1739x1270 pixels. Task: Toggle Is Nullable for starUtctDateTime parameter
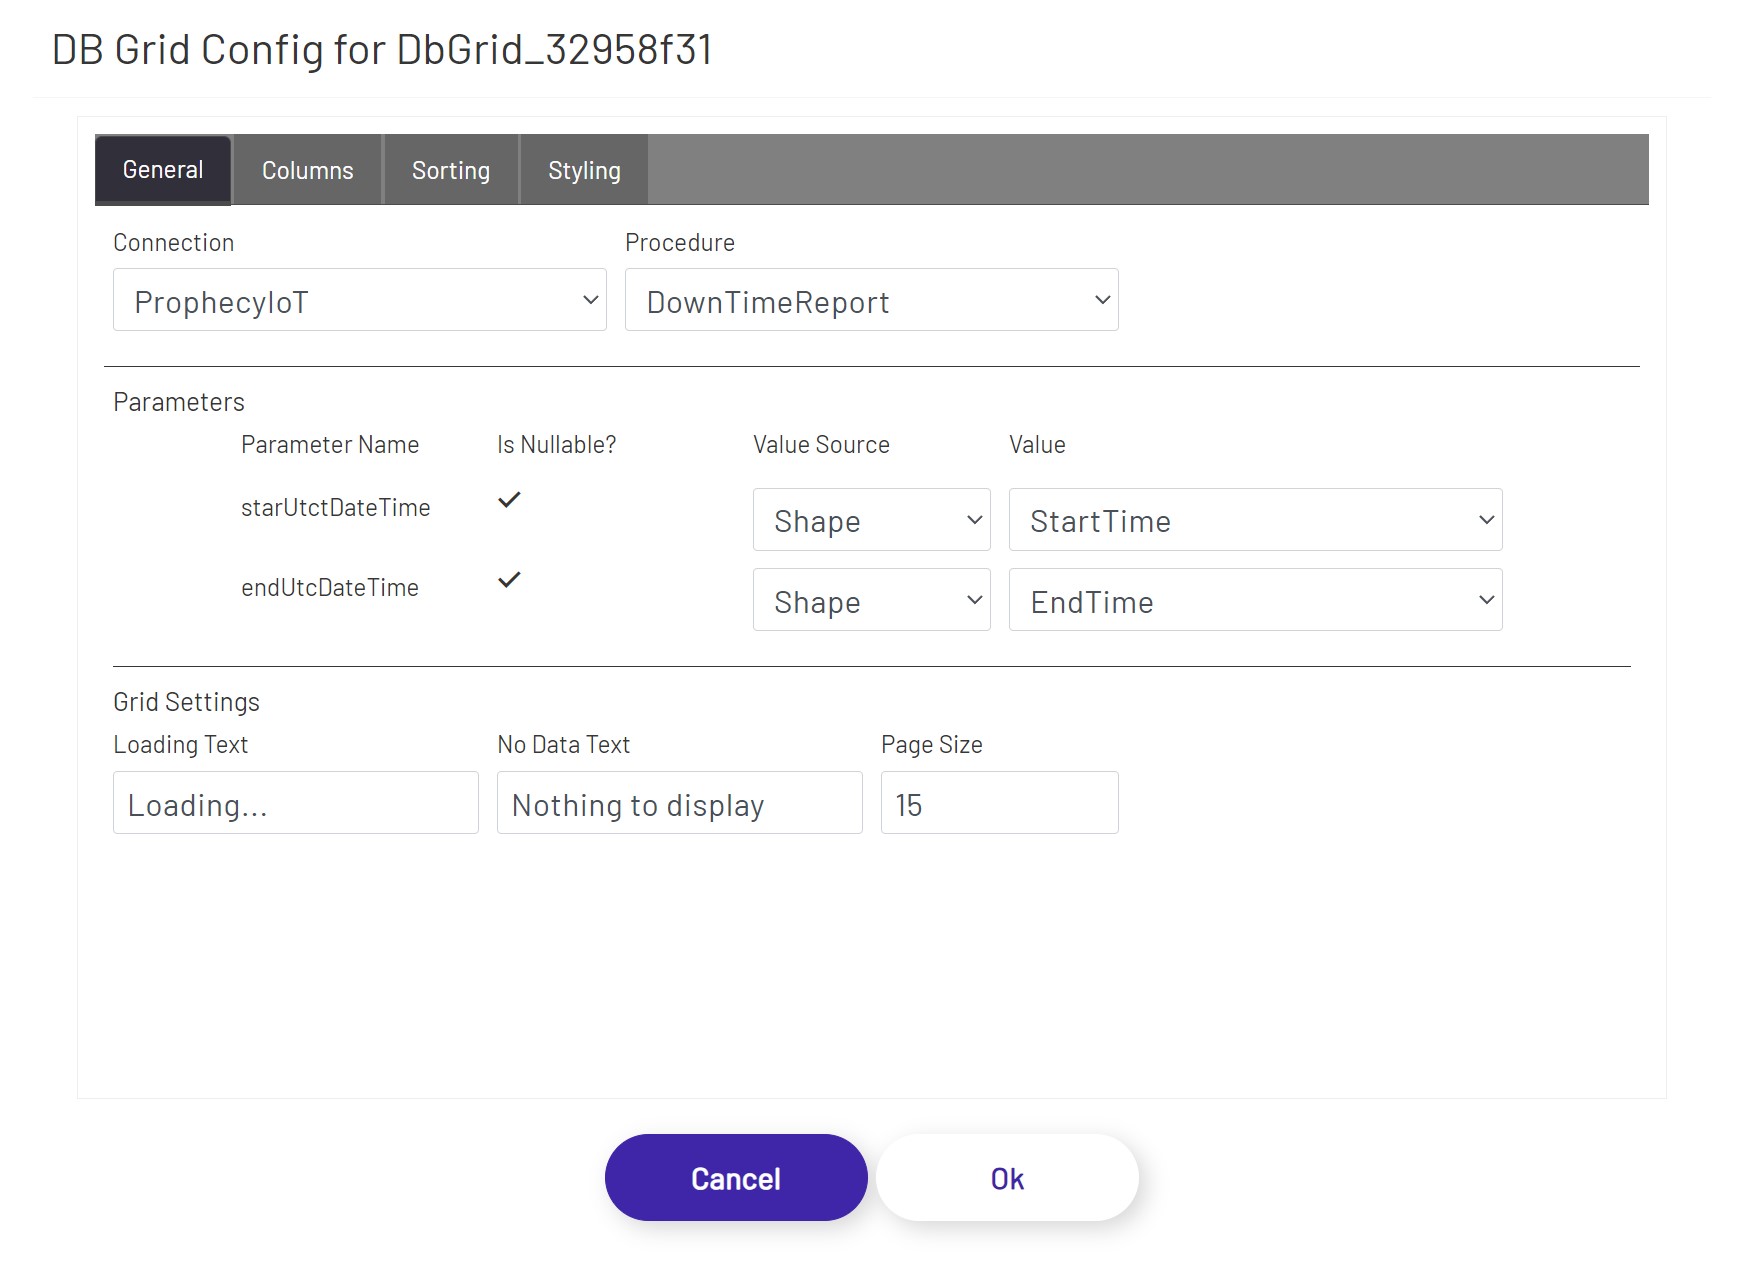tap(509, 500)
